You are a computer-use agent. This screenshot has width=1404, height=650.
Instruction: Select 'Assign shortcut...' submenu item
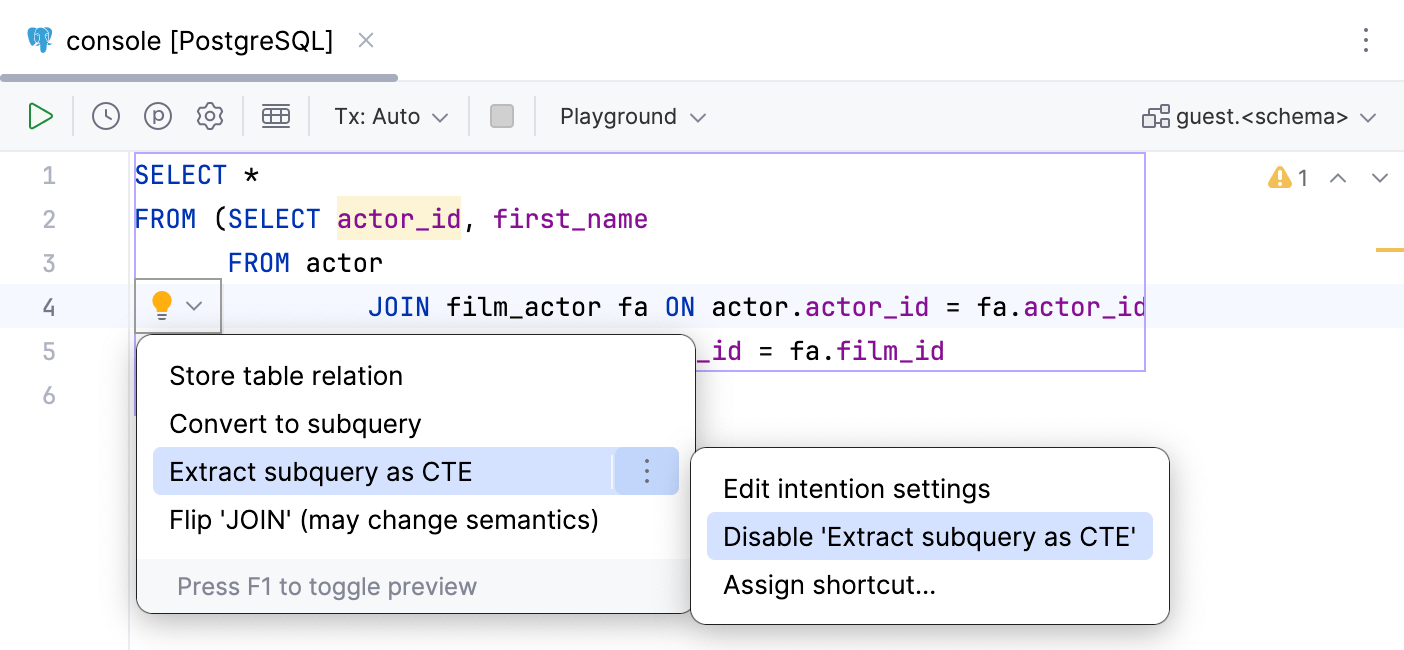tap(929, 585)
